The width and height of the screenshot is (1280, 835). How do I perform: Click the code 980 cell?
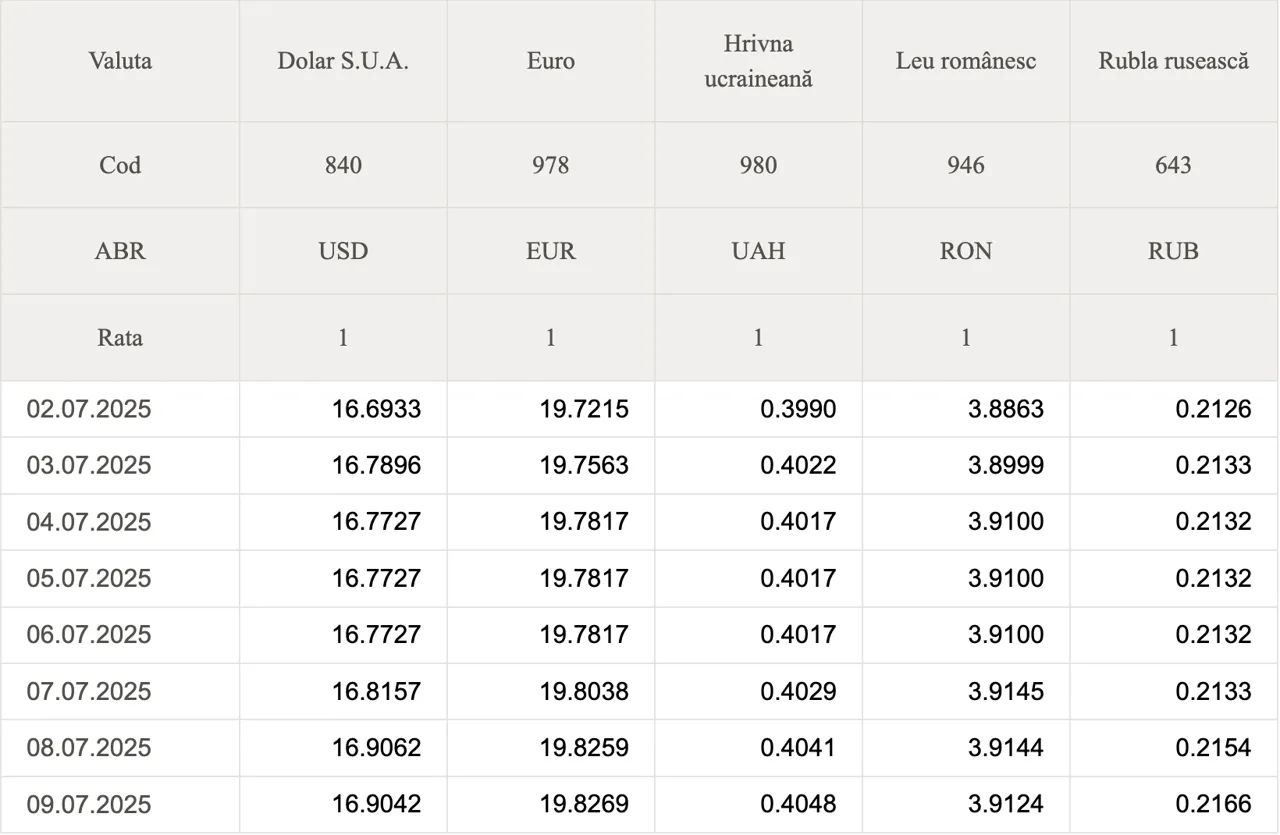pos(758,165)
